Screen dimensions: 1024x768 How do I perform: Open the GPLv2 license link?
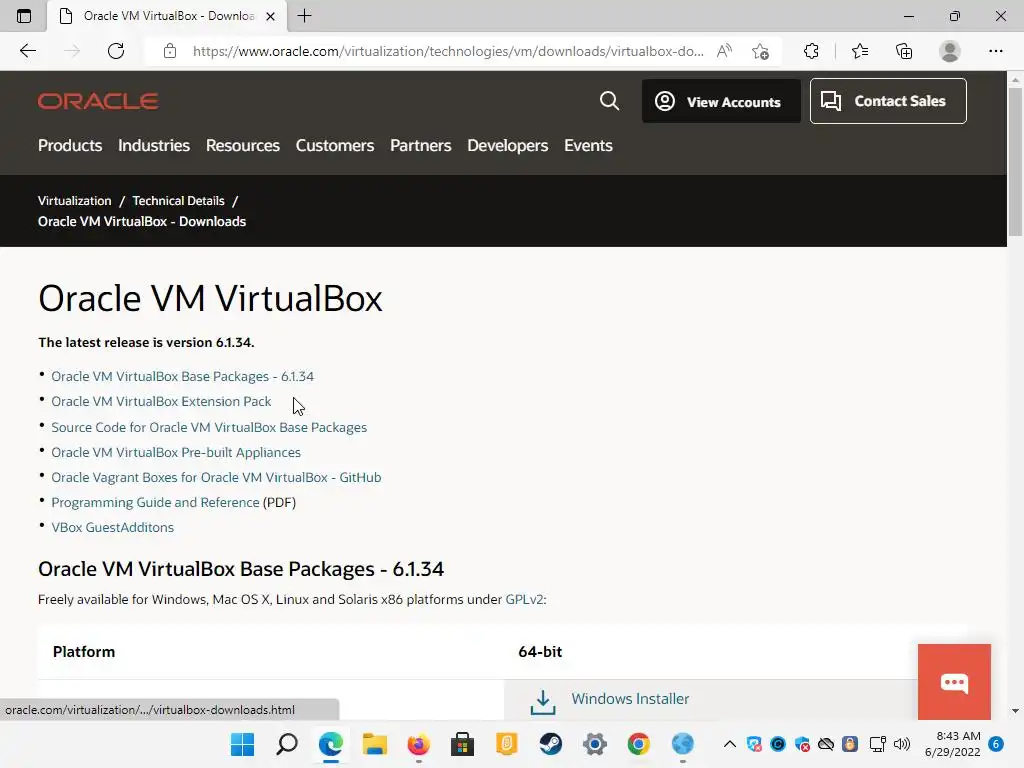524,600
